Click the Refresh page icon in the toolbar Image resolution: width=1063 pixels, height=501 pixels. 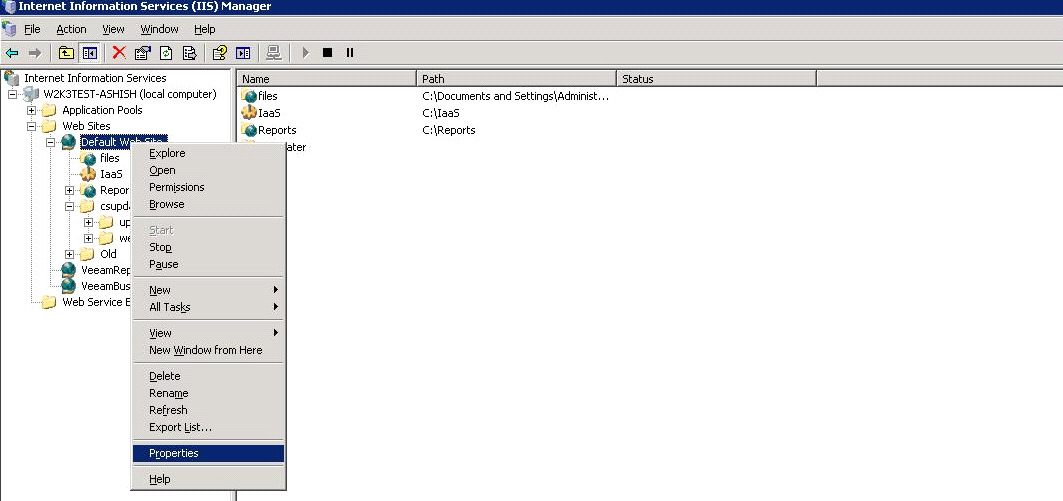(166, 53)
